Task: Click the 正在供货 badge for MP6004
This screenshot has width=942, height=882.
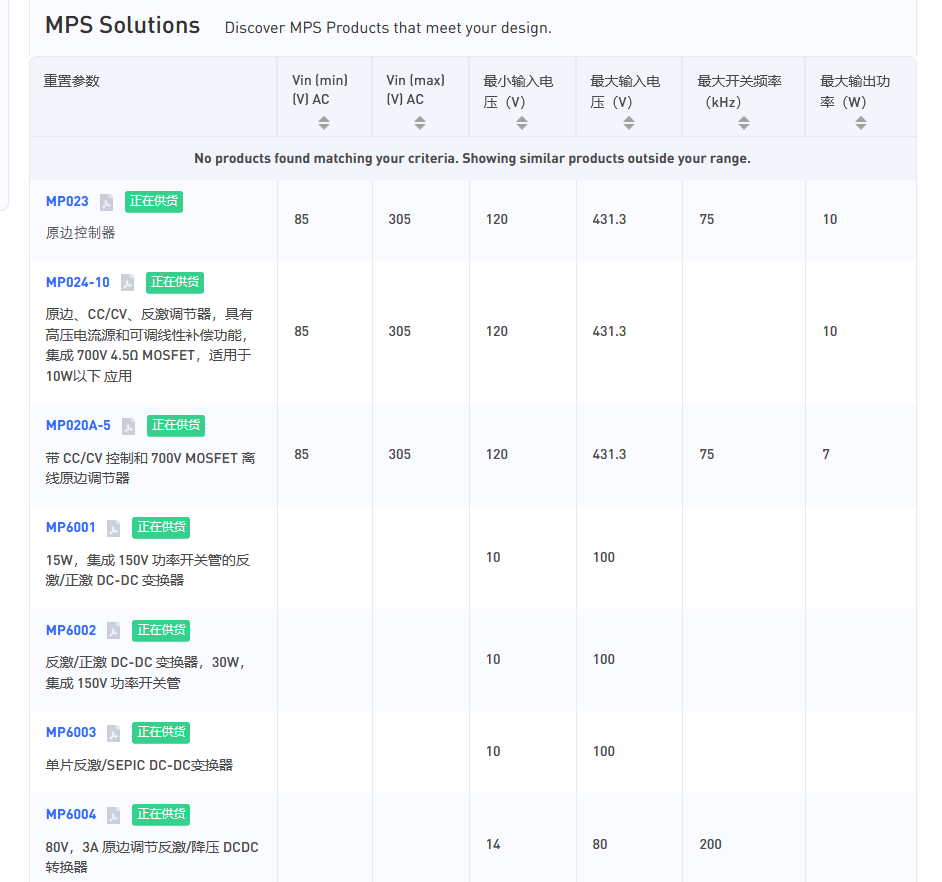Action: [161, 815]
